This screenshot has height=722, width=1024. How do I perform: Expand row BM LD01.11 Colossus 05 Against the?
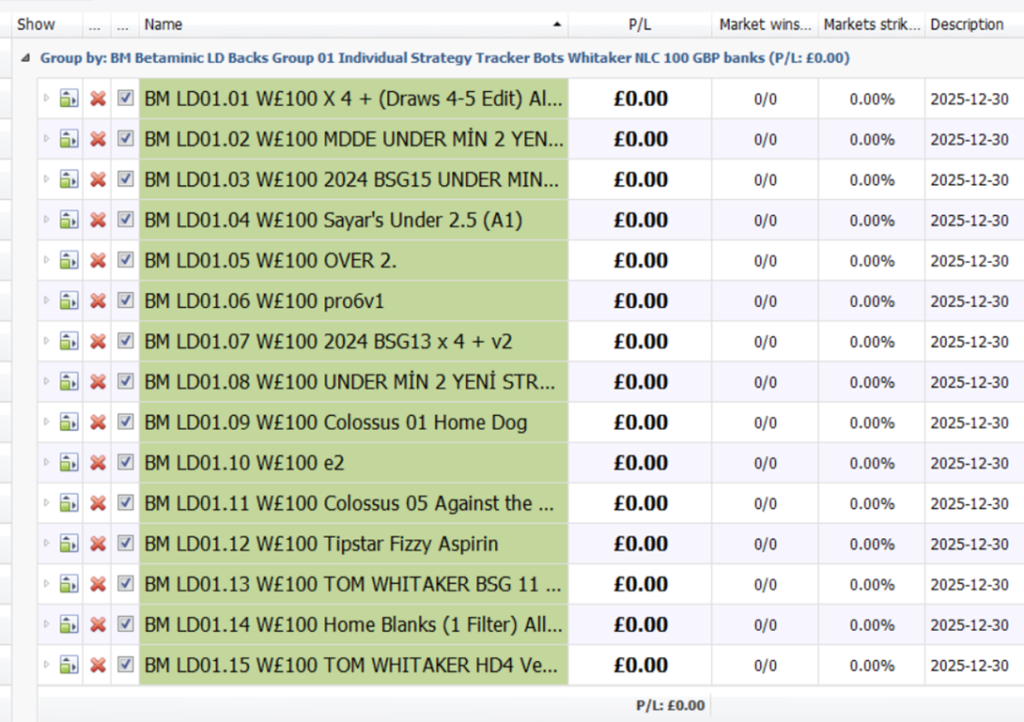pyautogui.click(x=46, y=503)
